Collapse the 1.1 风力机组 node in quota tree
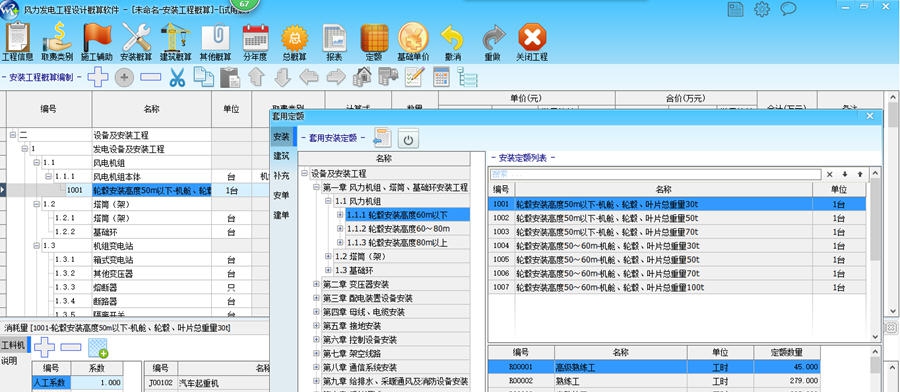This screenshot has width=900, height=392. point(328,201)
